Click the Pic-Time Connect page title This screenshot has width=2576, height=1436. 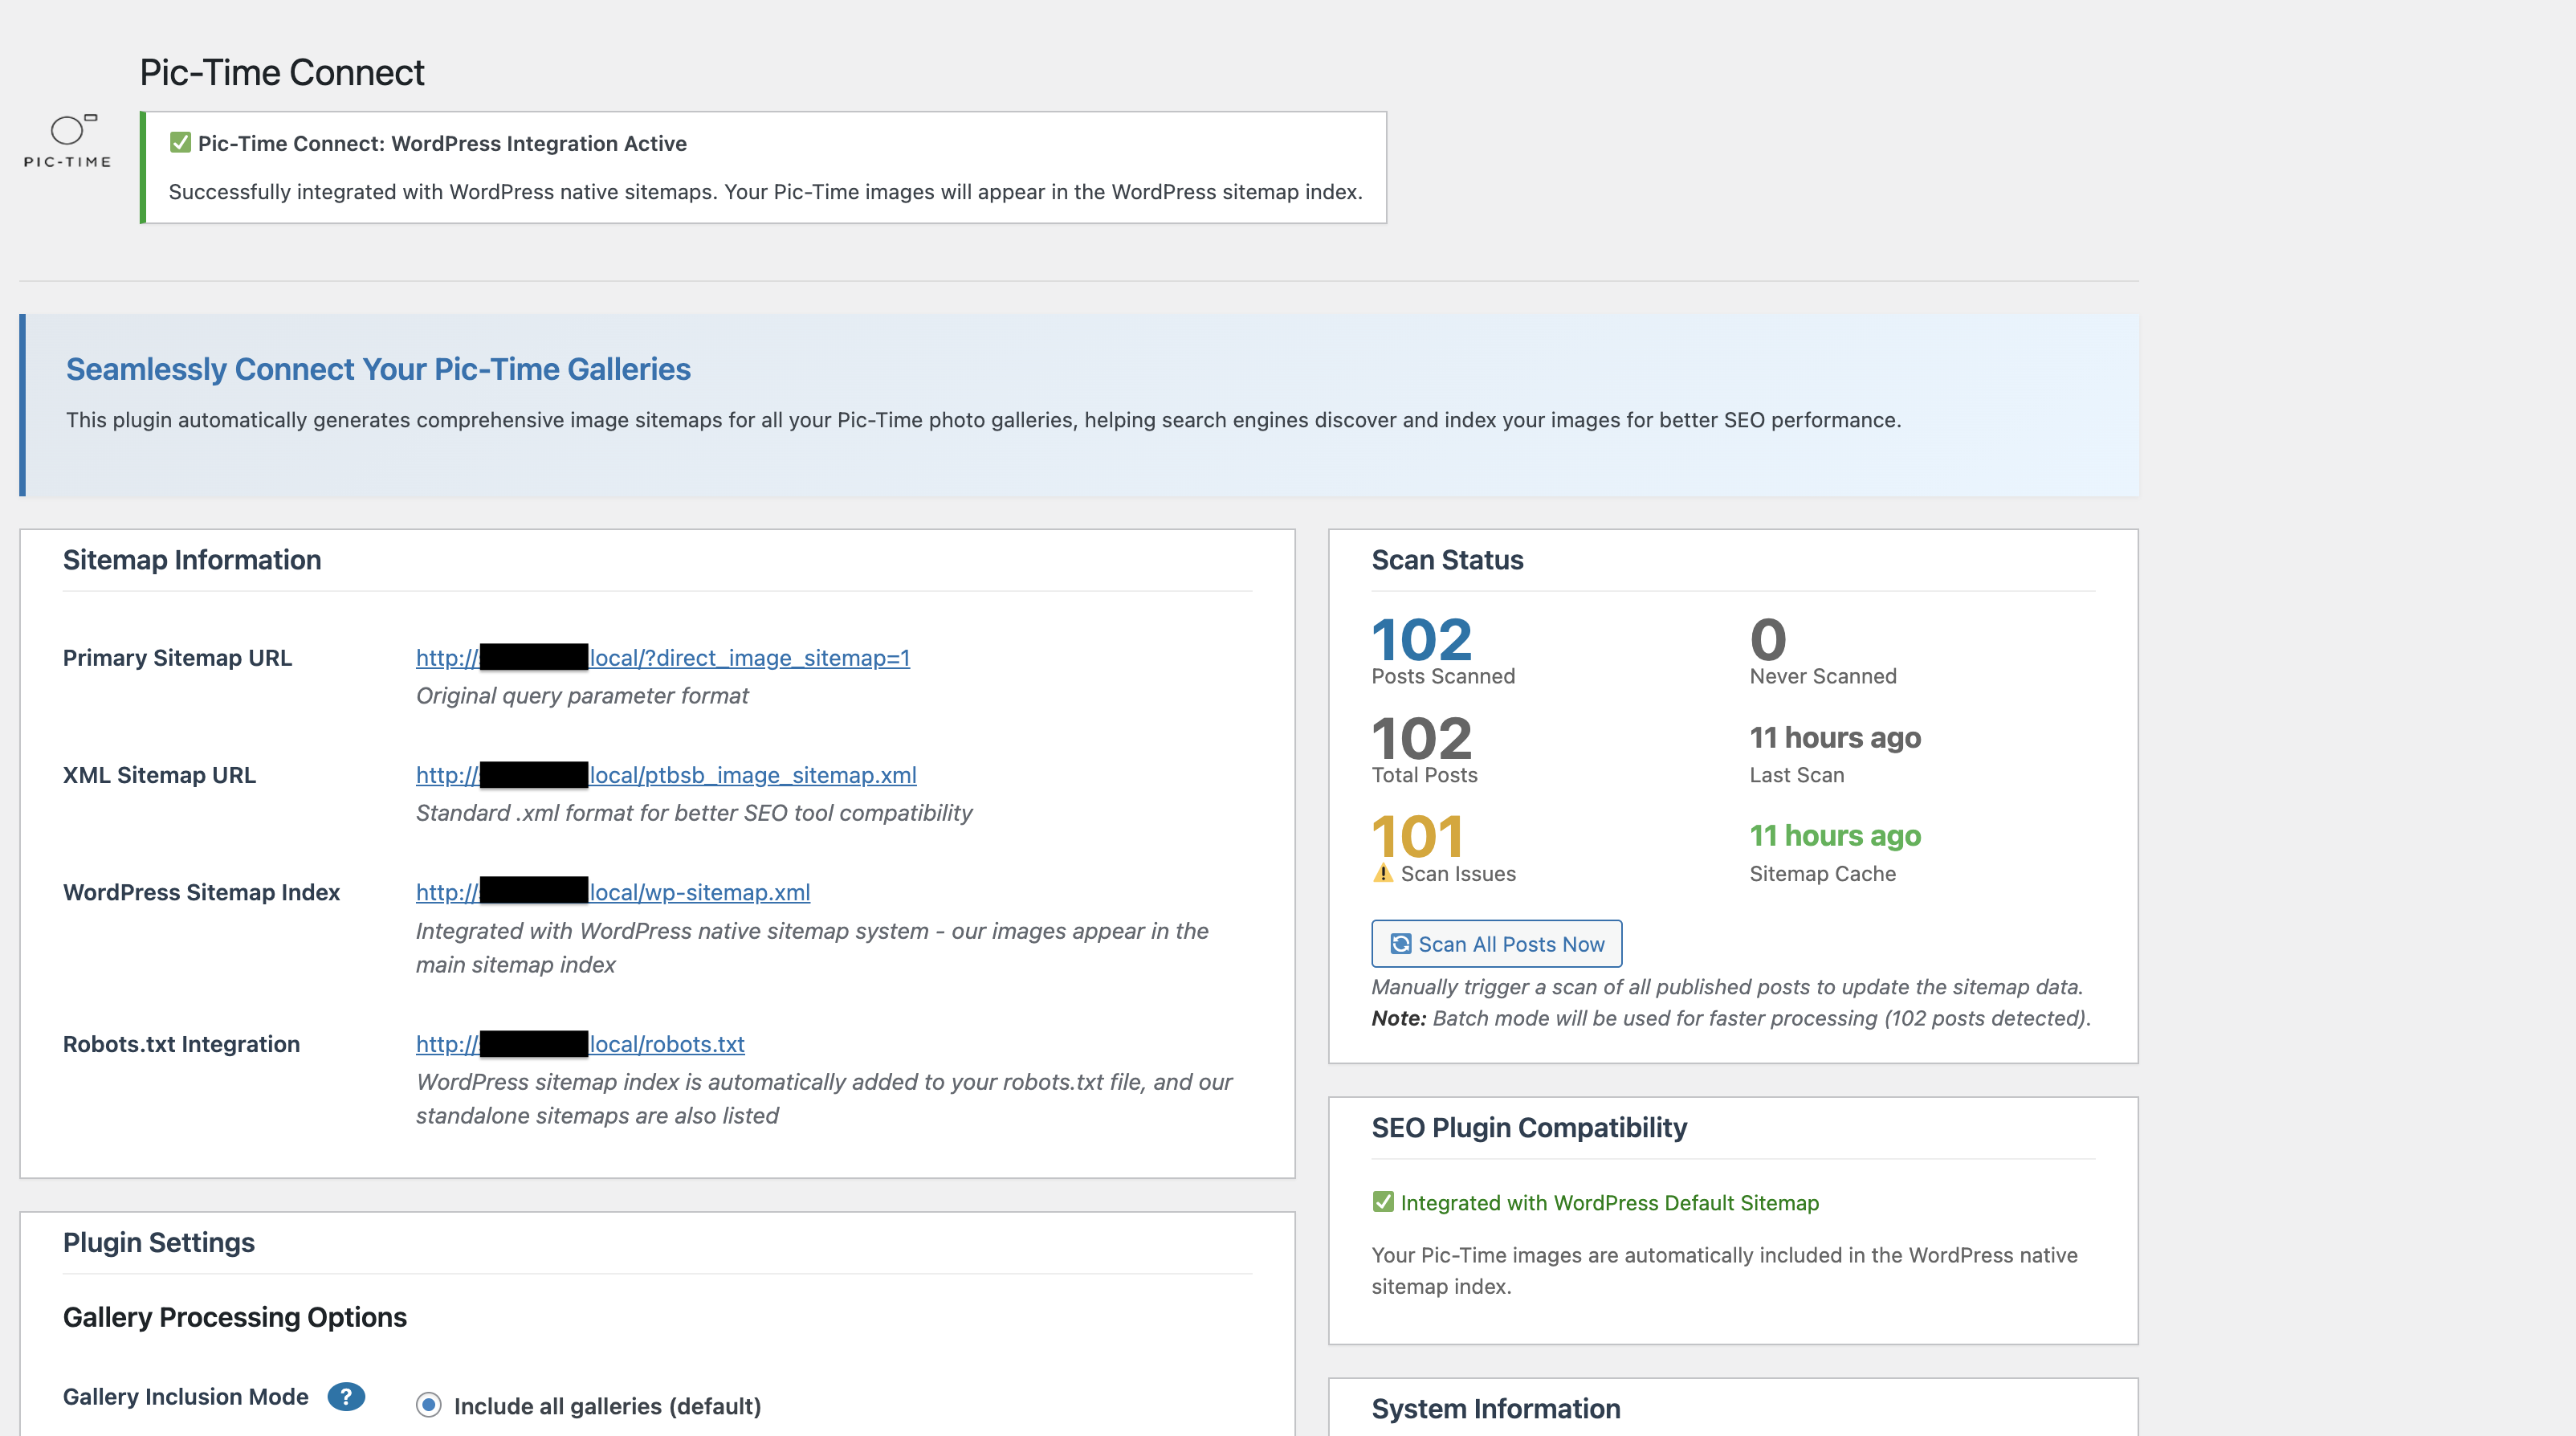(x=281, y=71)
